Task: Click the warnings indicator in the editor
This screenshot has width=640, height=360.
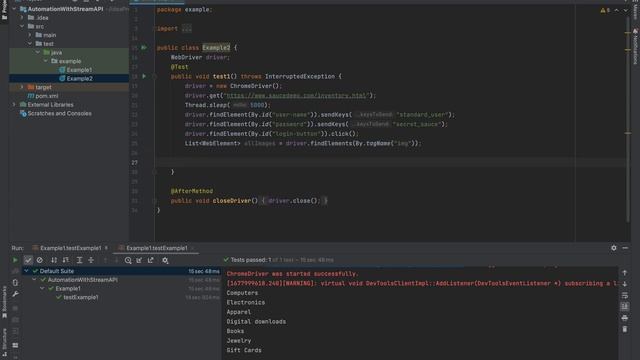Action: (605, 10)
